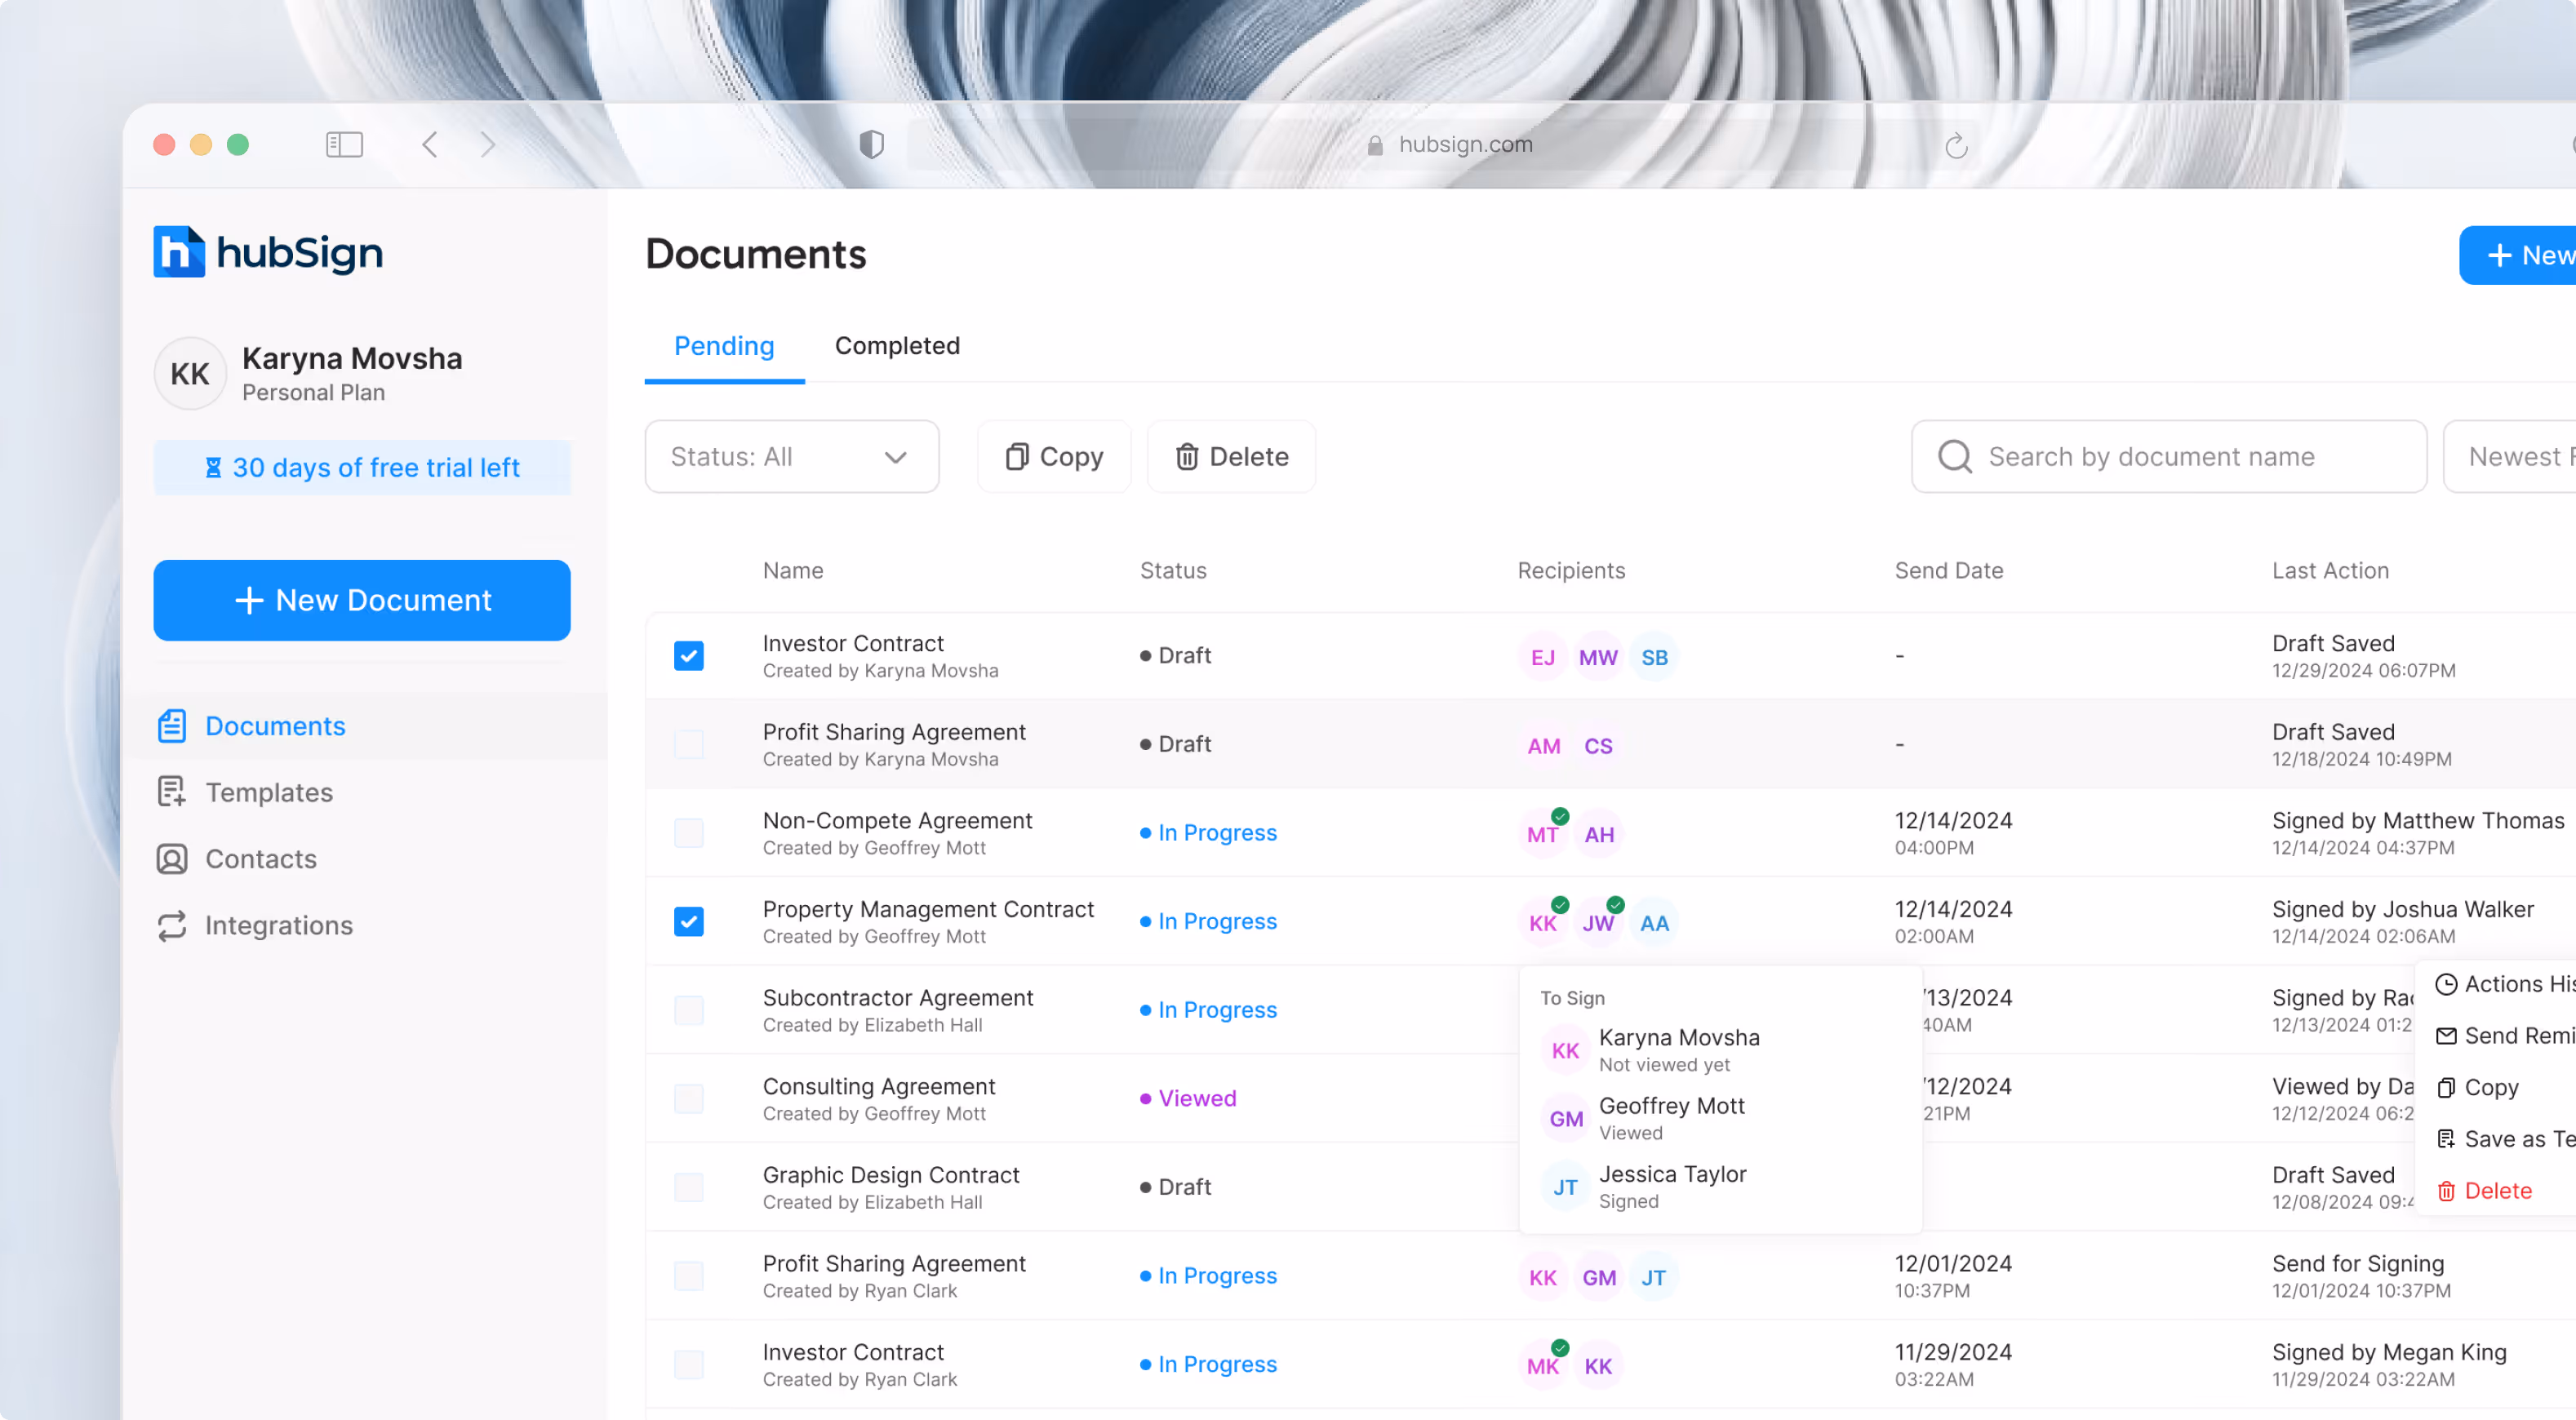Click the Copy button in the toolbar

point(1054,457)
